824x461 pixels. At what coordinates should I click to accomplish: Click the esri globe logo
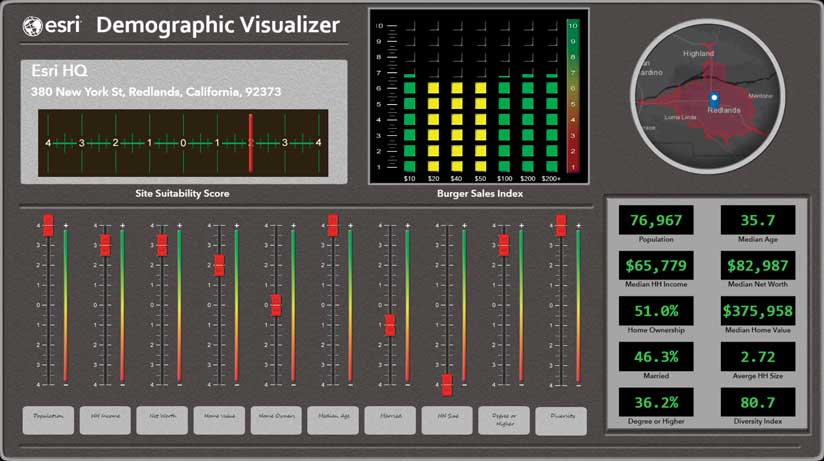tap(33, 26)
